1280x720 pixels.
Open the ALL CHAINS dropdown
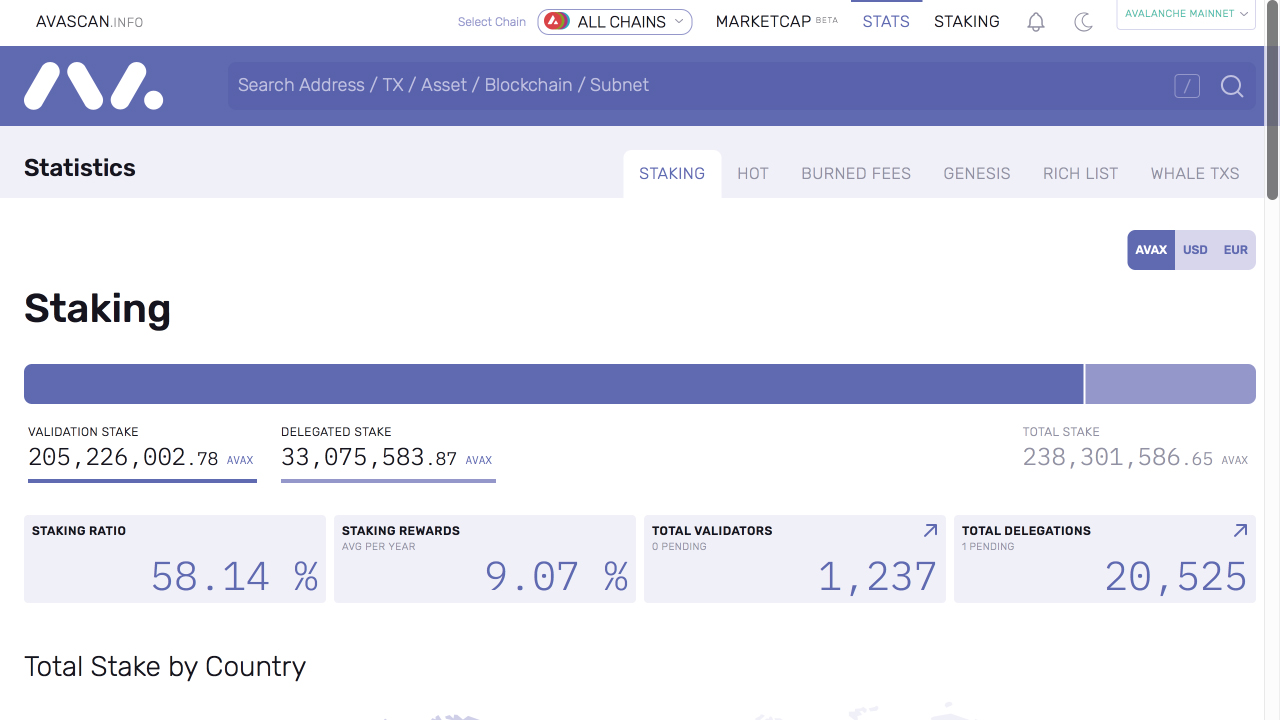pos(615,21)
